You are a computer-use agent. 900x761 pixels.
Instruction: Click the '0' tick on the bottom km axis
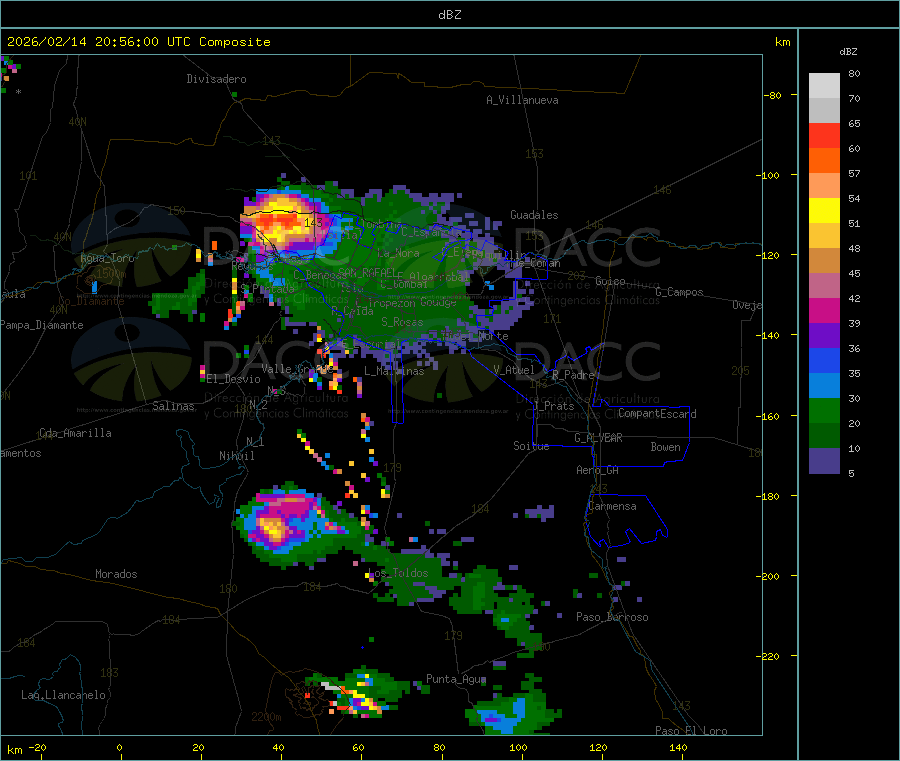(x=119, y=747)
